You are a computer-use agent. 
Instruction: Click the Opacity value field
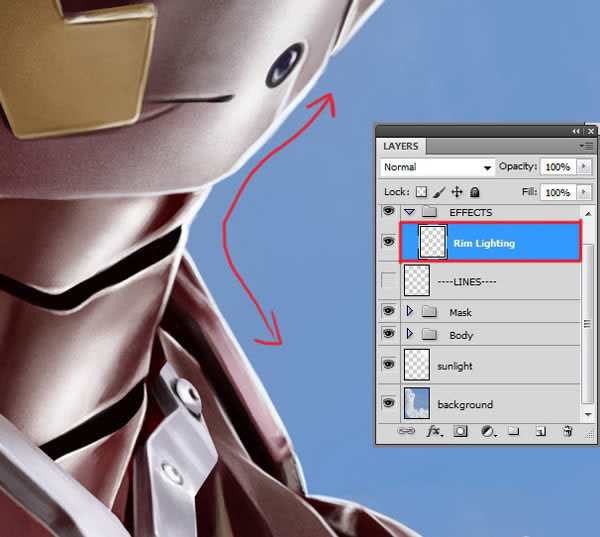click(558, 167)
